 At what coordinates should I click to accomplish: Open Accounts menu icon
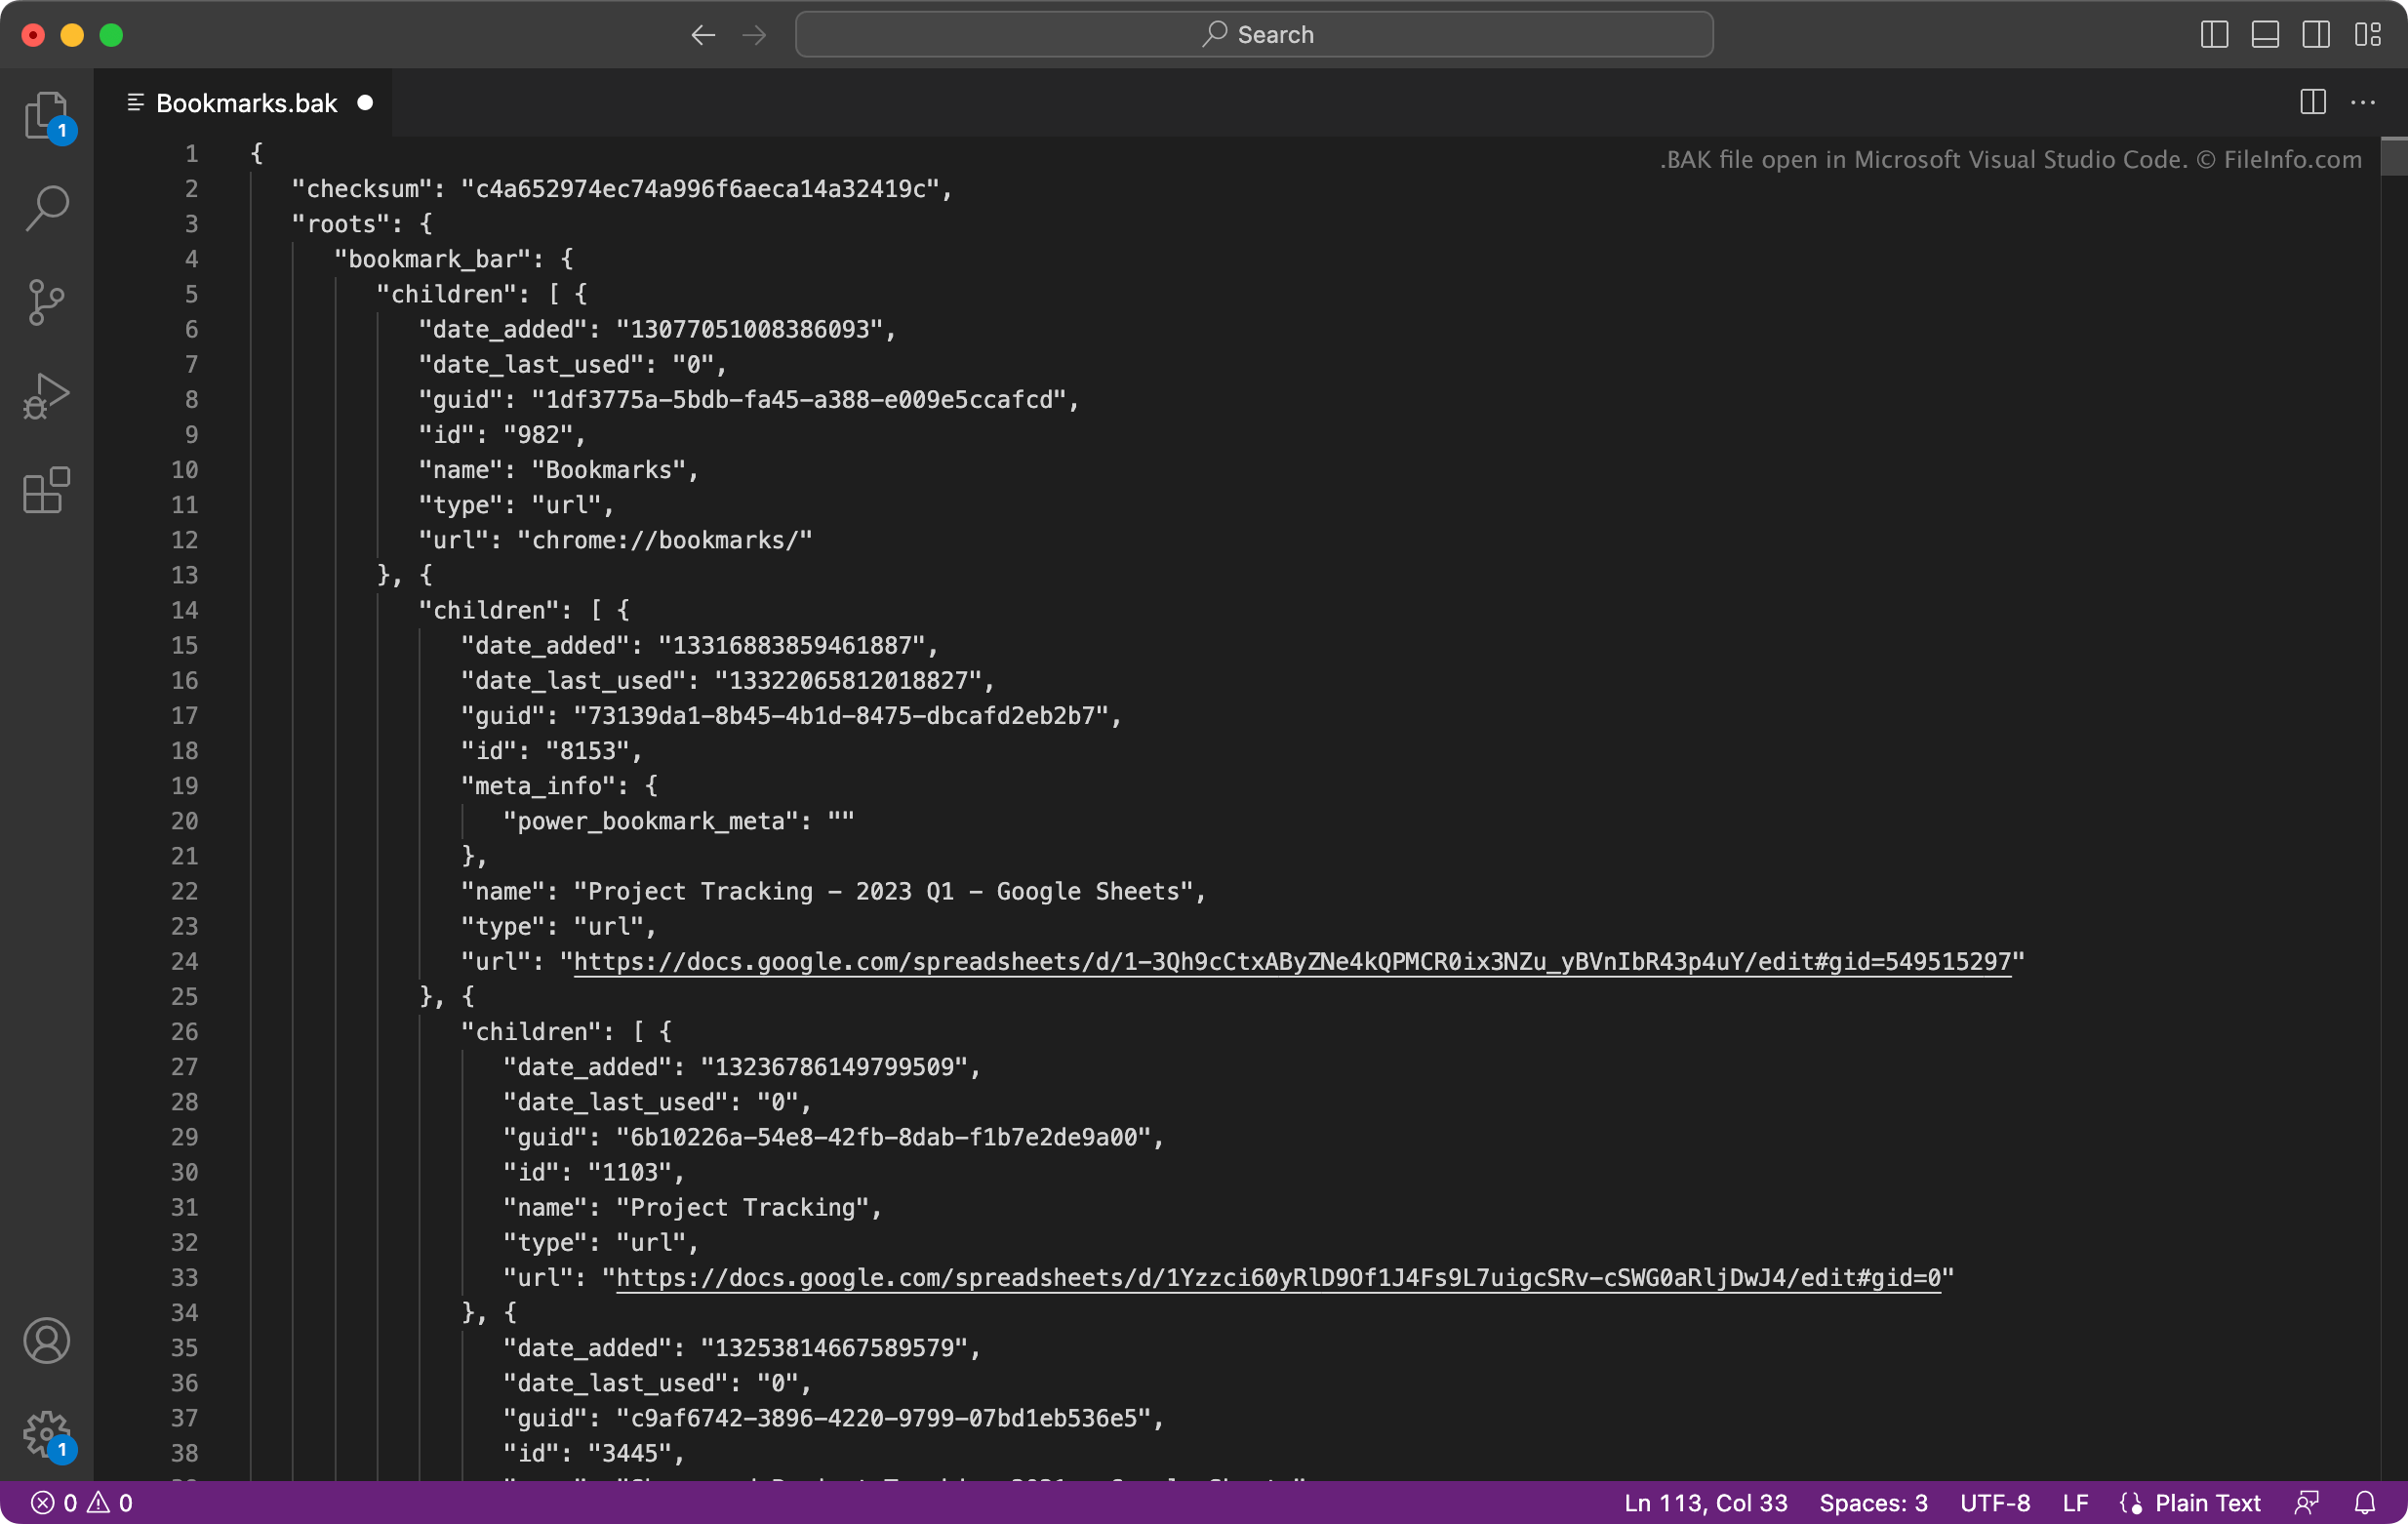click(46, 1340)
